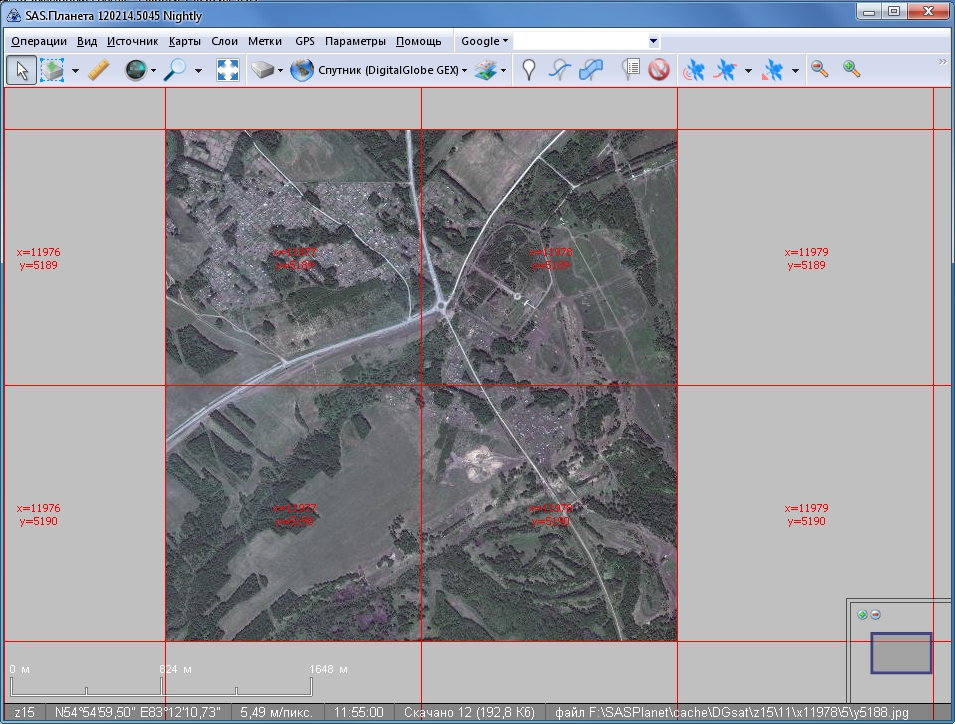
Task: Click the add placemark pin icon
Action: (529, 70)
